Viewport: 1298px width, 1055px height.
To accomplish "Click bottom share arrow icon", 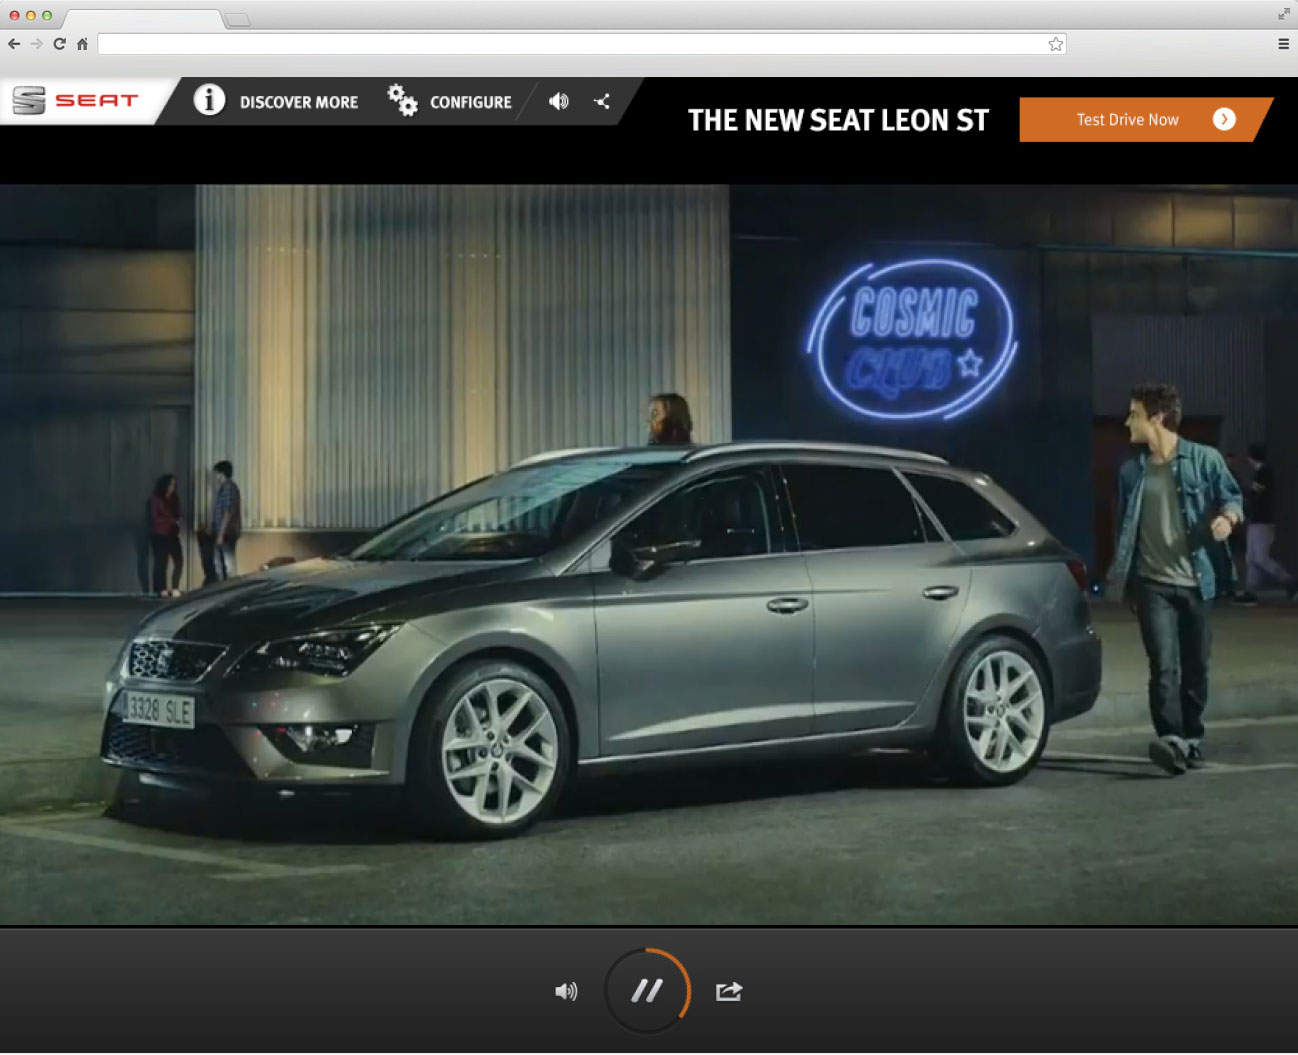I will (729, 991).
